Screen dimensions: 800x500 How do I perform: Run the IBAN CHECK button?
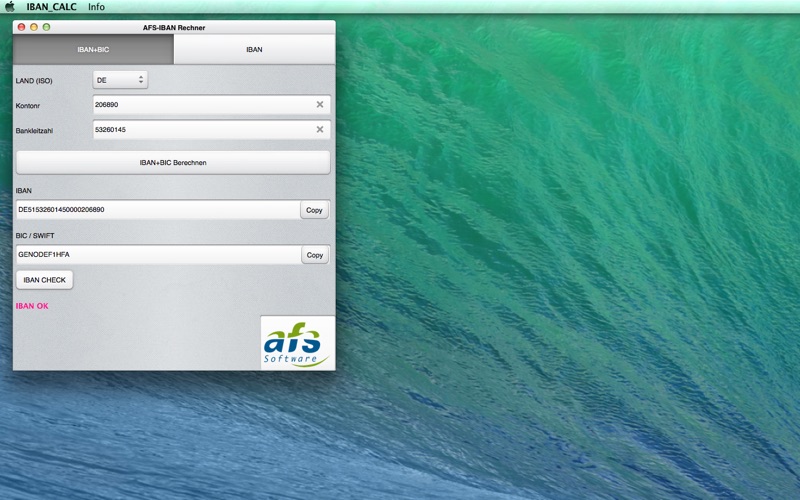pos(44,280)
